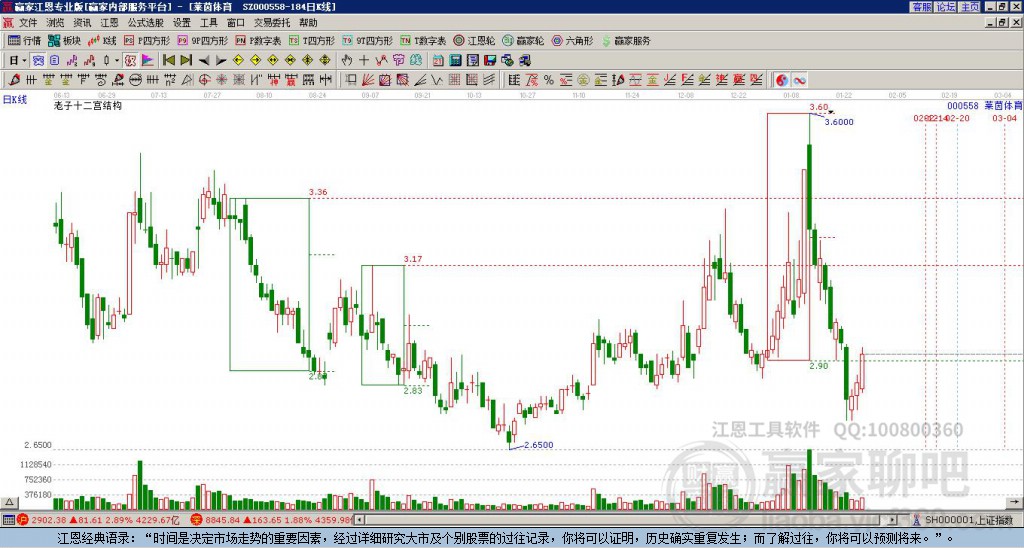Select the percent % retracement tool

coord(549,80)
